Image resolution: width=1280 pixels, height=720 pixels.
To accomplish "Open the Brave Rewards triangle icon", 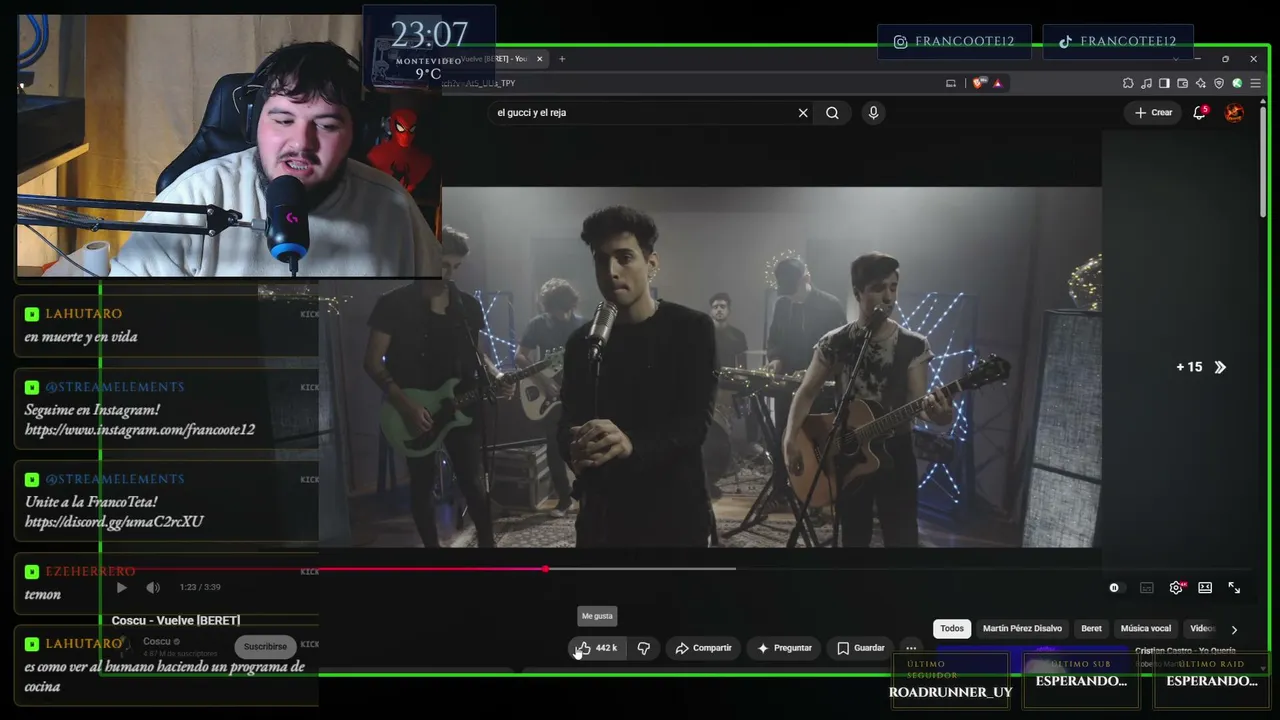I will pyautogui.click(x=997, y=83).
